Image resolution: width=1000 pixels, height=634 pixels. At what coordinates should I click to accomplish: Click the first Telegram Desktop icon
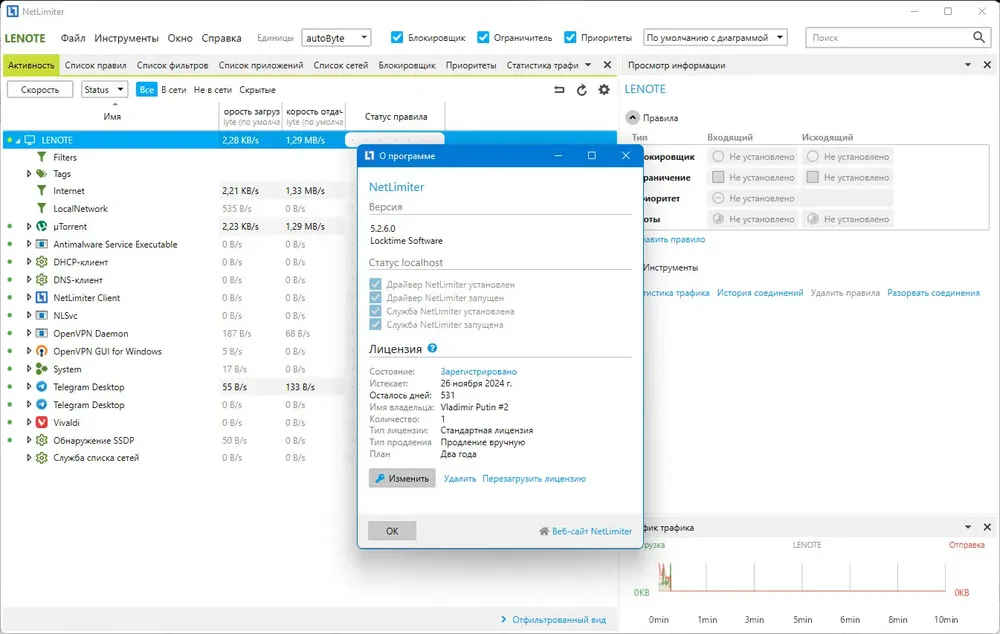tap(41, 387)
